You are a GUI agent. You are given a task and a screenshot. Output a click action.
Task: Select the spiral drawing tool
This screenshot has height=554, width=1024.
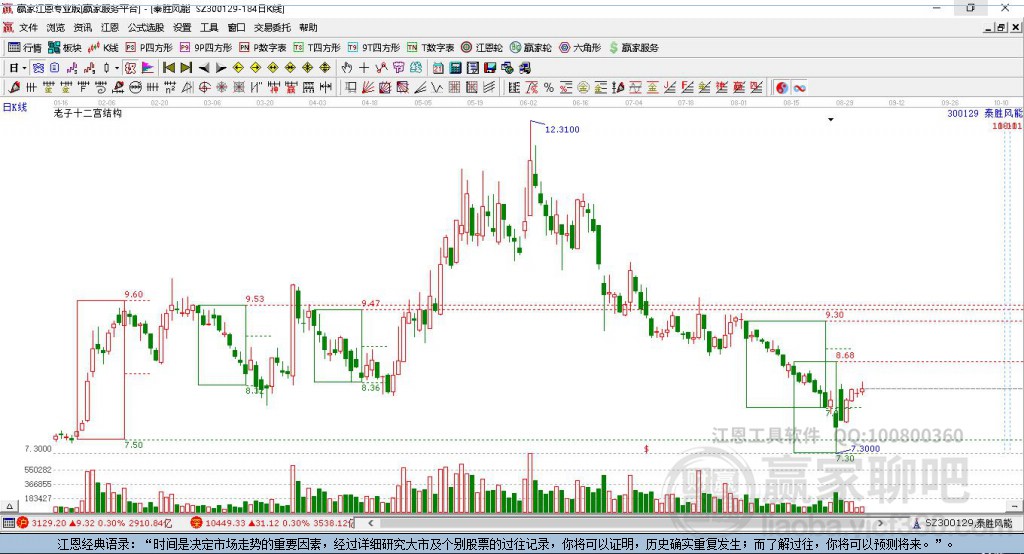coord(101,88)
